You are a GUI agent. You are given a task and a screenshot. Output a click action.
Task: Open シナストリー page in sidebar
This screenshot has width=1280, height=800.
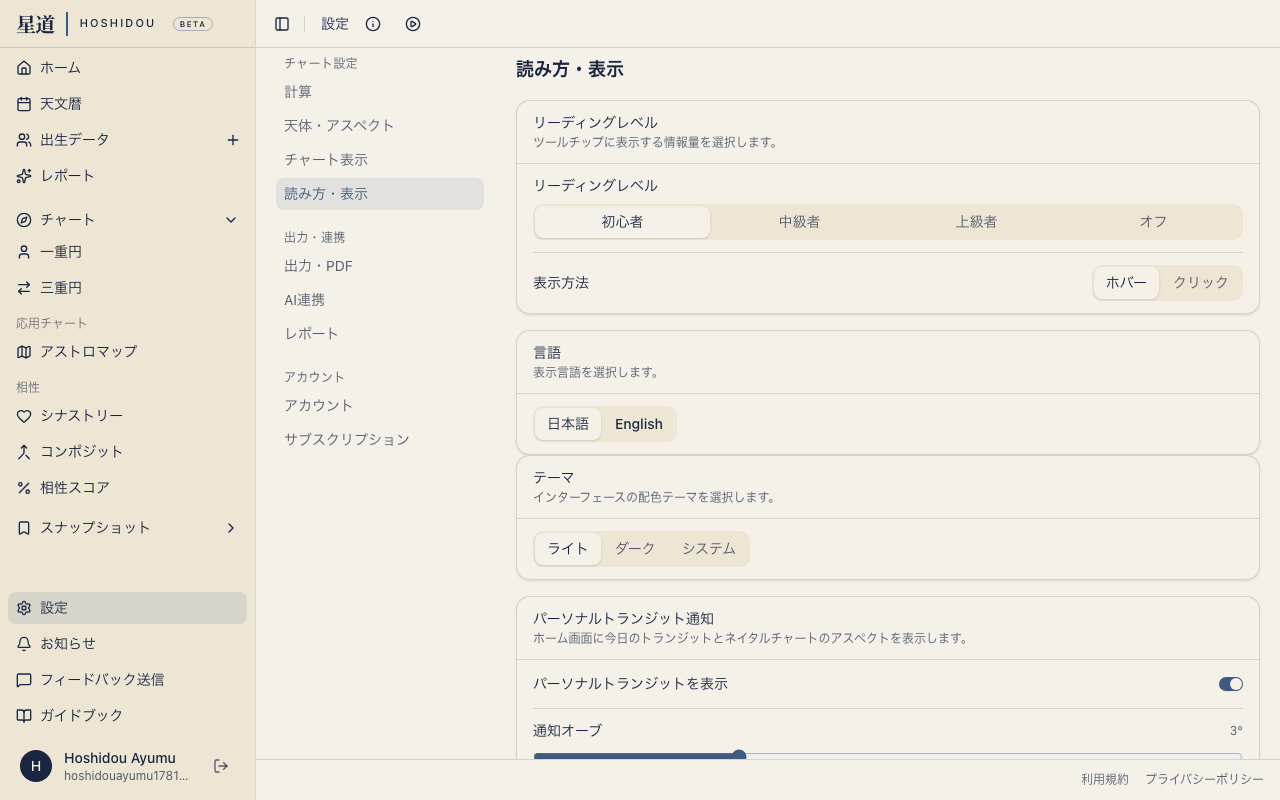(127, 416)
